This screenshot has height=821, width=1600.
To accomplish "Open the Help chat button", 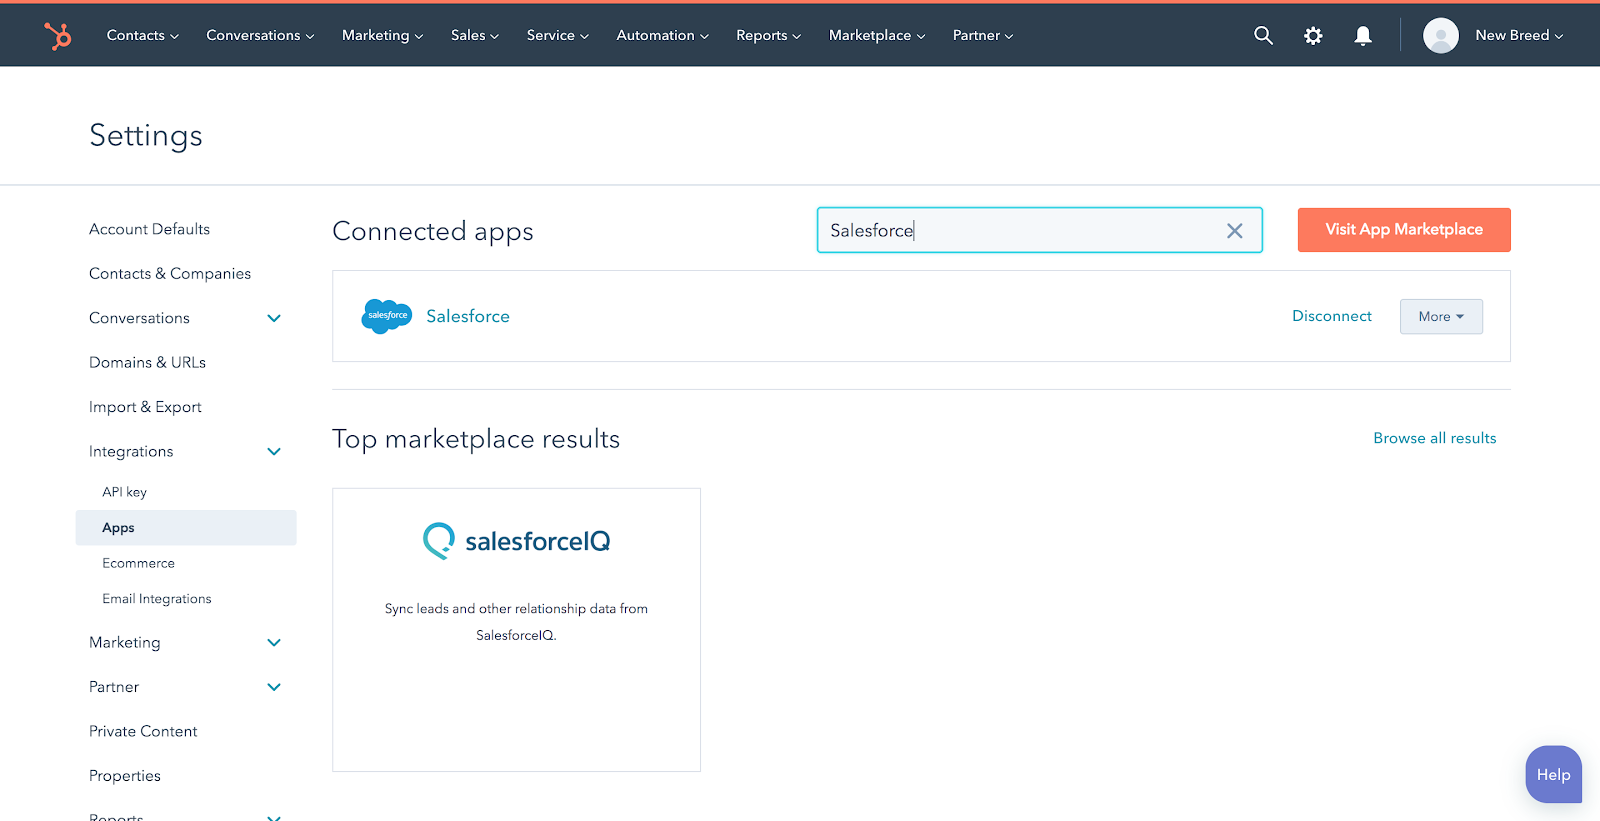I will click(x=1553, y=774).
